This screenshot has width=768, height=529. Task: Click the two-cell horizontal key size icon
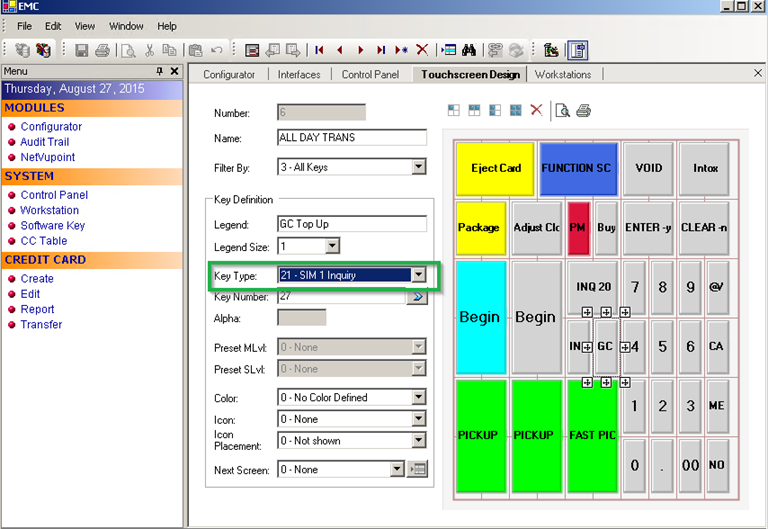pos(474,111)
